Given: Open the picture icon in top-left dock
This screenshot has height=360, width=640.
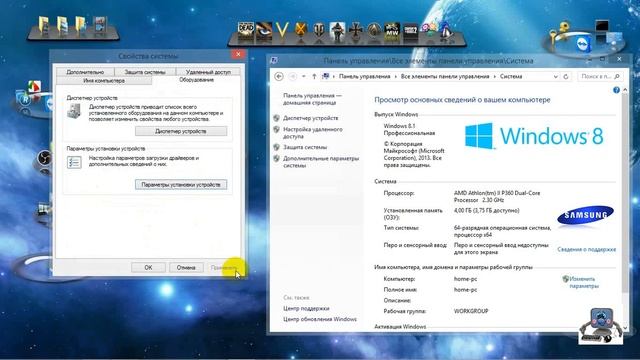Looking at the screenshot, I should pos(100,24).
